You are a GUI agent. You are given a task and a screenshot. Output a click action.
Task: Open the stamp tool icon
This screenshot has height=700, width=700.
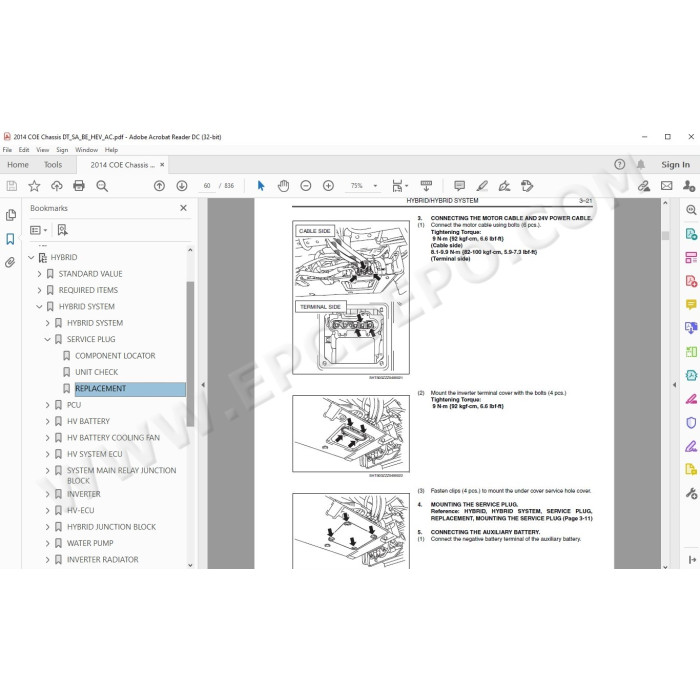(527, 186)
